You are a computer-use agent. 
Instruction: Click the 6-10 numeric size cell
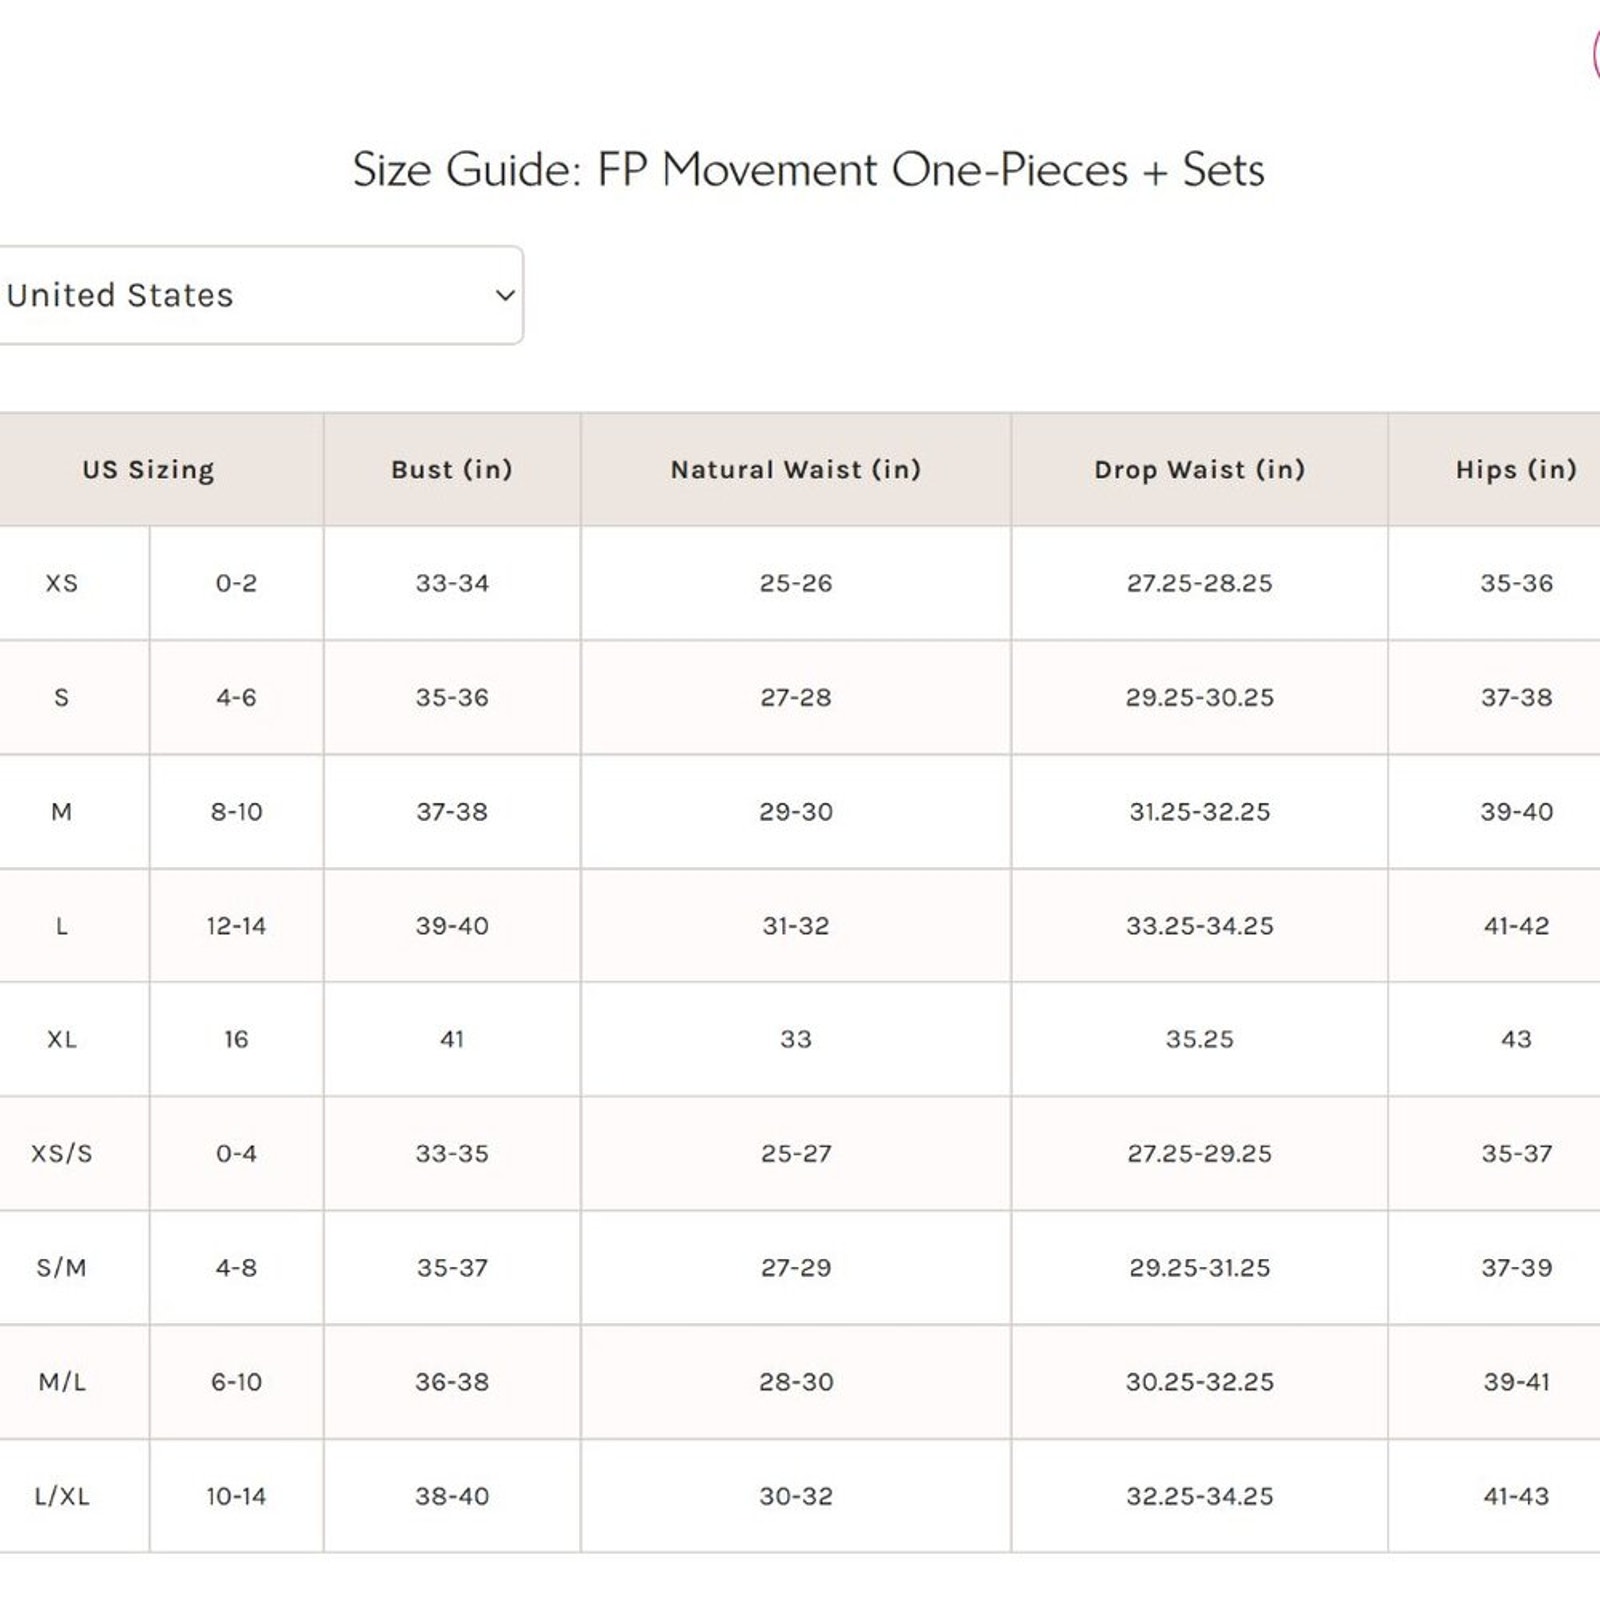pos(236,1382)
